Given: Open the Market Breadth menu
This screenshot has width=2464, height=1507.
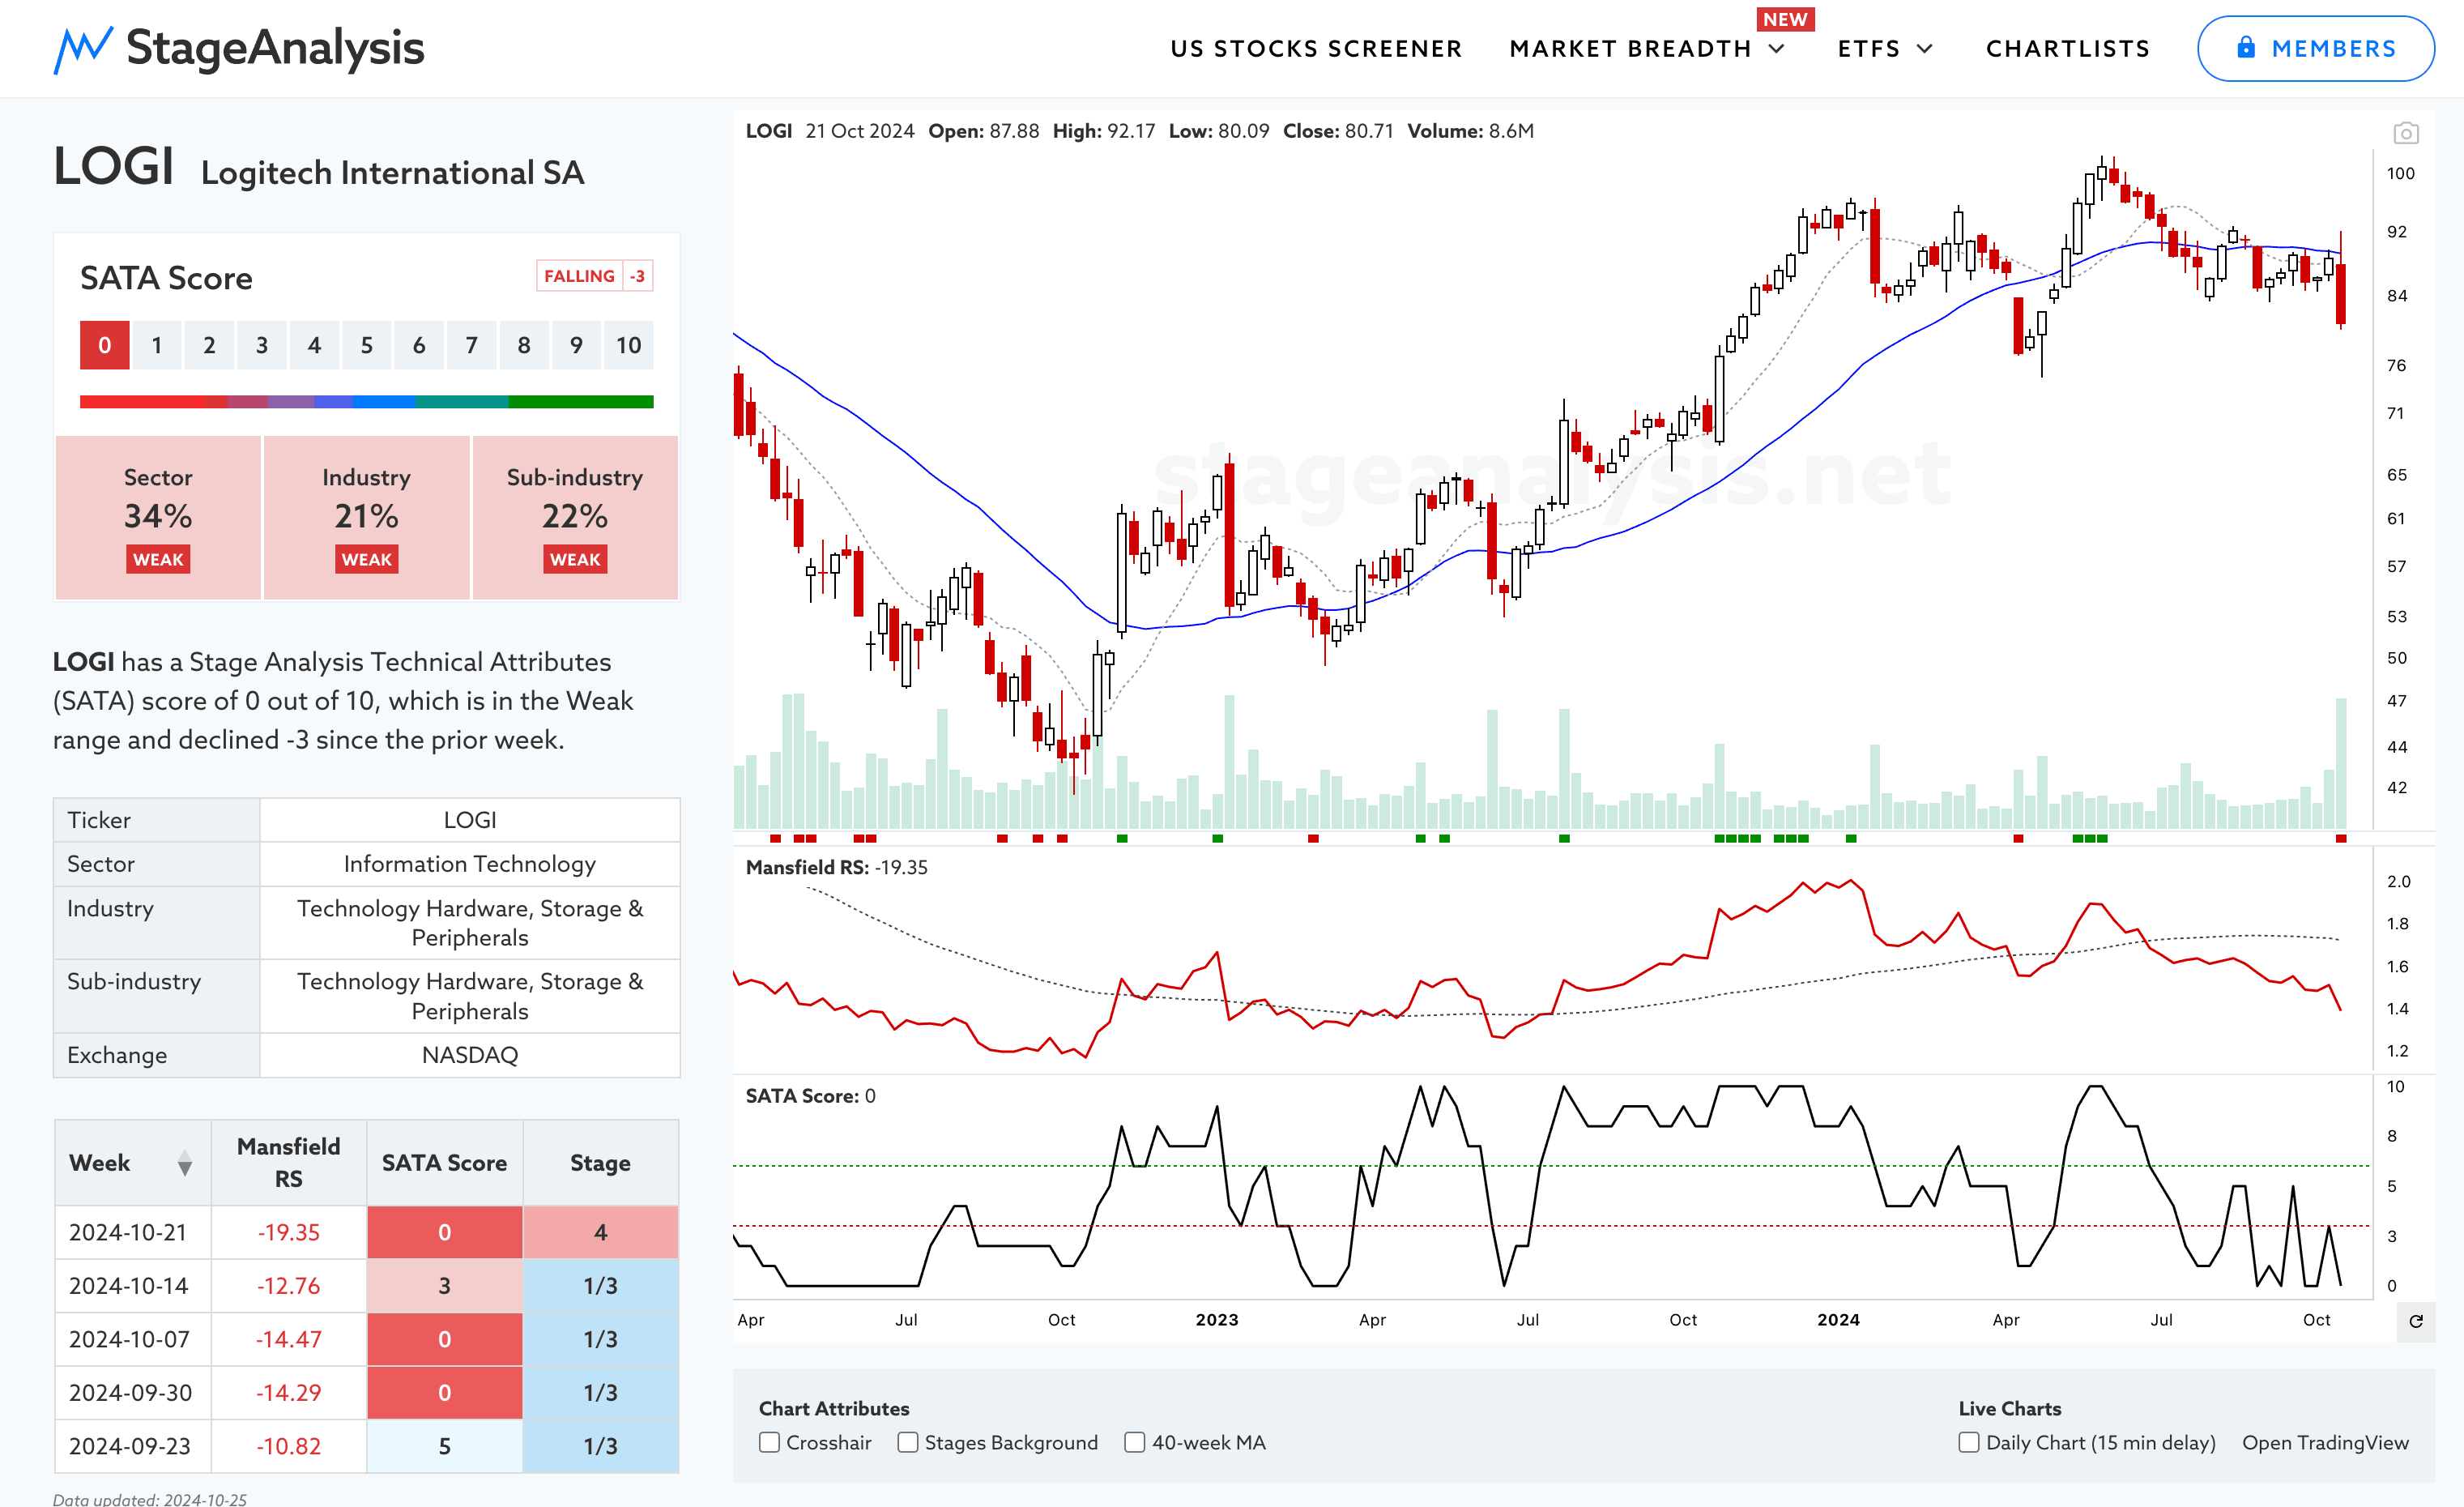Looking at the screenshot, I should pyautogui.click(x=1630, y=48).
